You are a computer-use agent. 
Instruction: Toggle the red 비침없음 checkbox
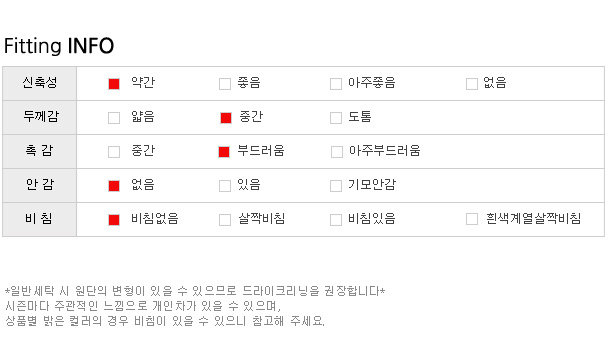coord(114,220)
